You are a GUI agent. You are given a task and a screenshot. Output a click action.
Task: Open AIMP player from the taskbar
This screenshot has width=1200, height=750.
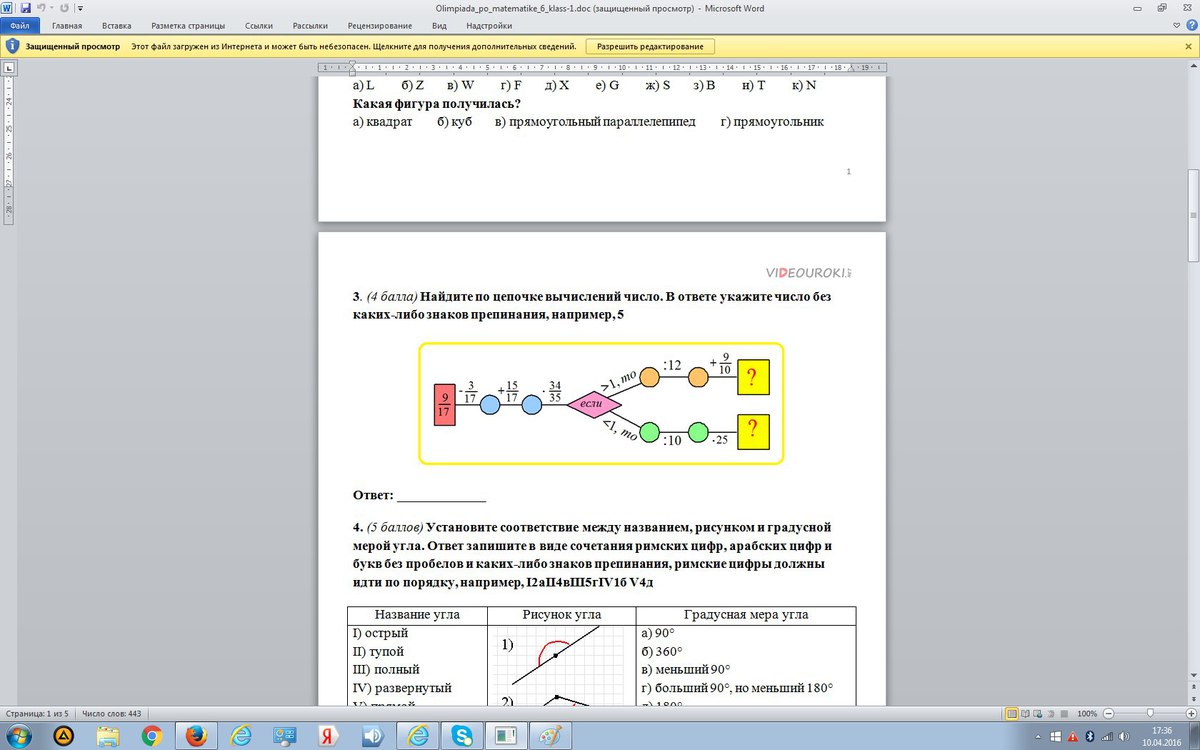[x=64, y=737]
